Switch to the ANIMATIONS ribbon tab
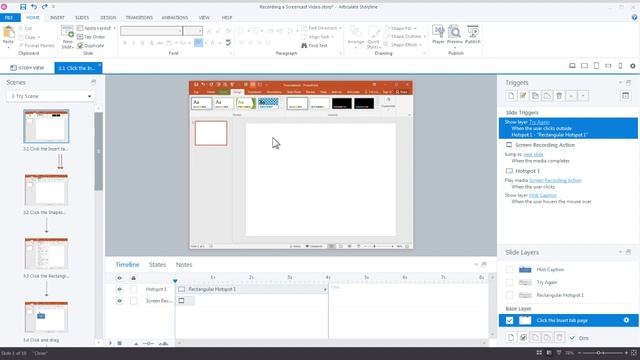Screen dimensions: 640x360 click(175, 18)
